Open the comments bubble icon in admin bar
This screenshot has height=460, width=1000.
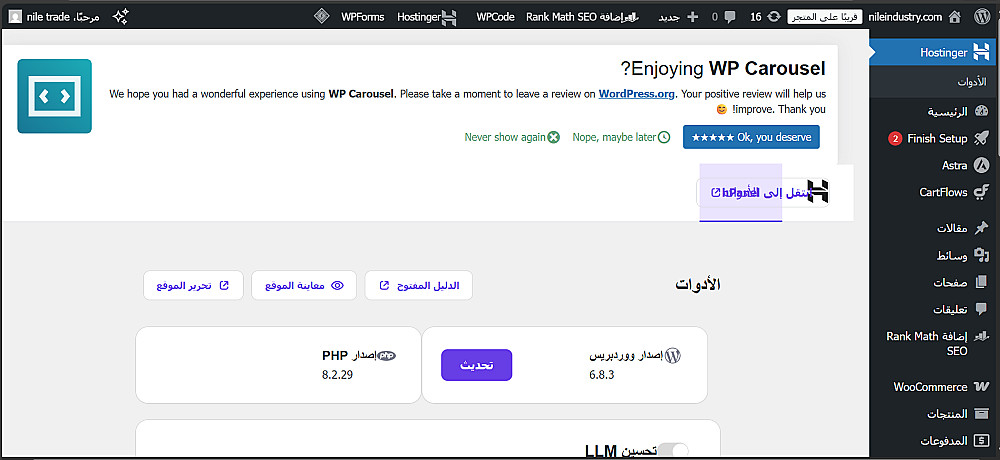[x=730, y=17]
